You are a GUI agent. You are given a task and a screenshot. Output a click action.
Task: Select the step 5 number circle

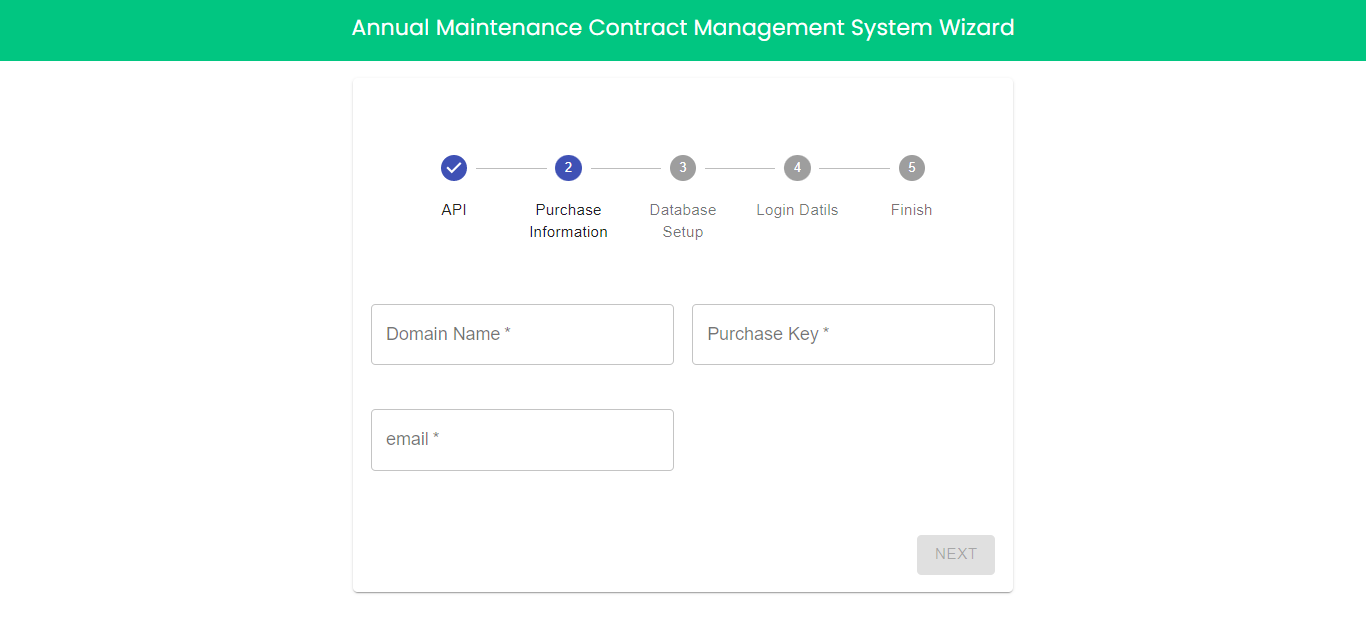pyautogui.click(x=911, y=168)
